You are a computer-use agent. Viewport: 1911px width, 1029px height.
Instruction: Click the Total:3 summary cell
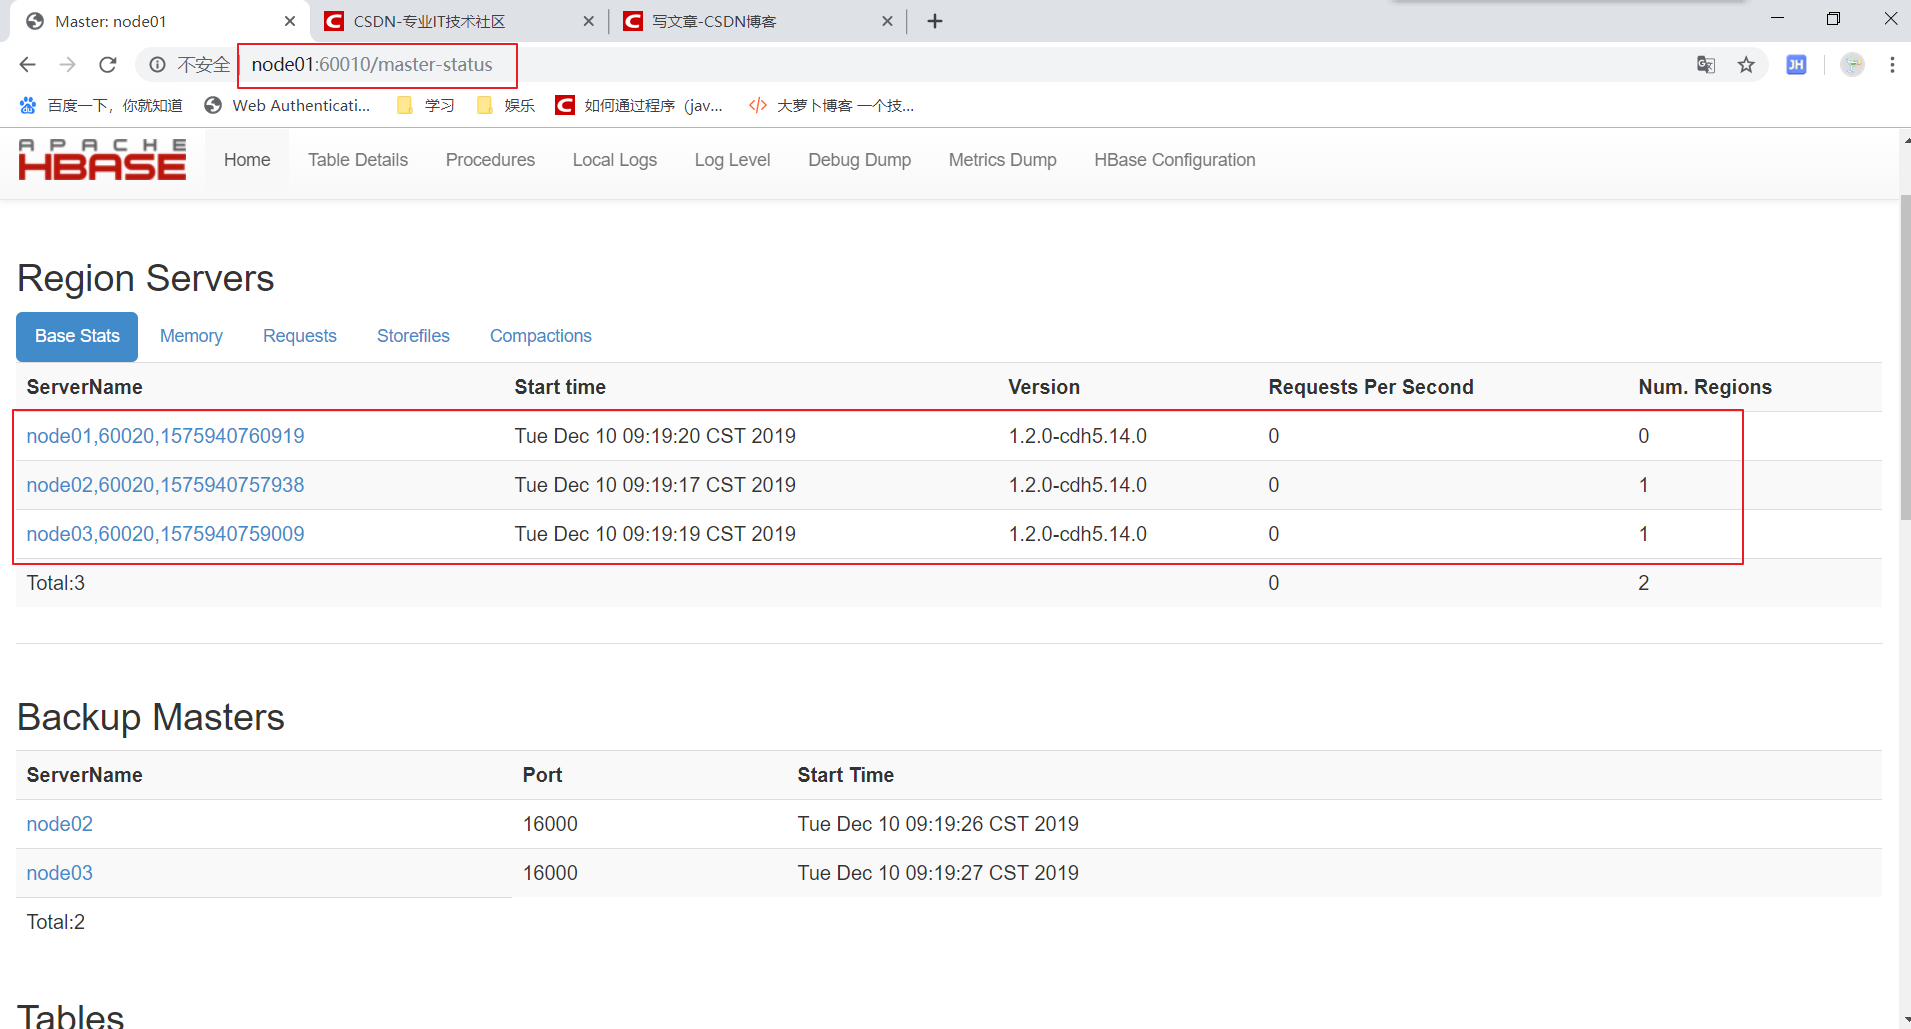coord(56,583)
